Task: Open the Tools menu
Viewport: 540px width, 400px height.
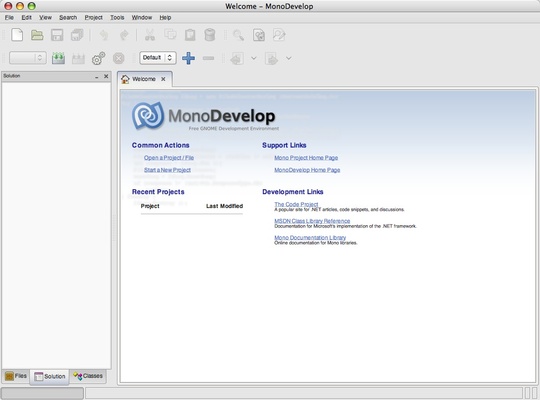Action: point(117,17)
